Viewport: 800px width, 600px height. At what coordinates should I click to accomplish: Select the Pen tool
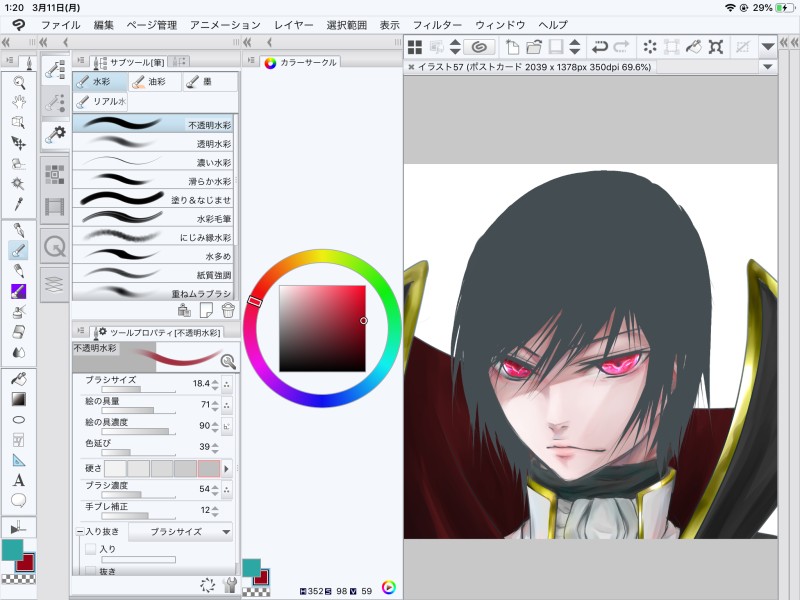coord(19,230)
